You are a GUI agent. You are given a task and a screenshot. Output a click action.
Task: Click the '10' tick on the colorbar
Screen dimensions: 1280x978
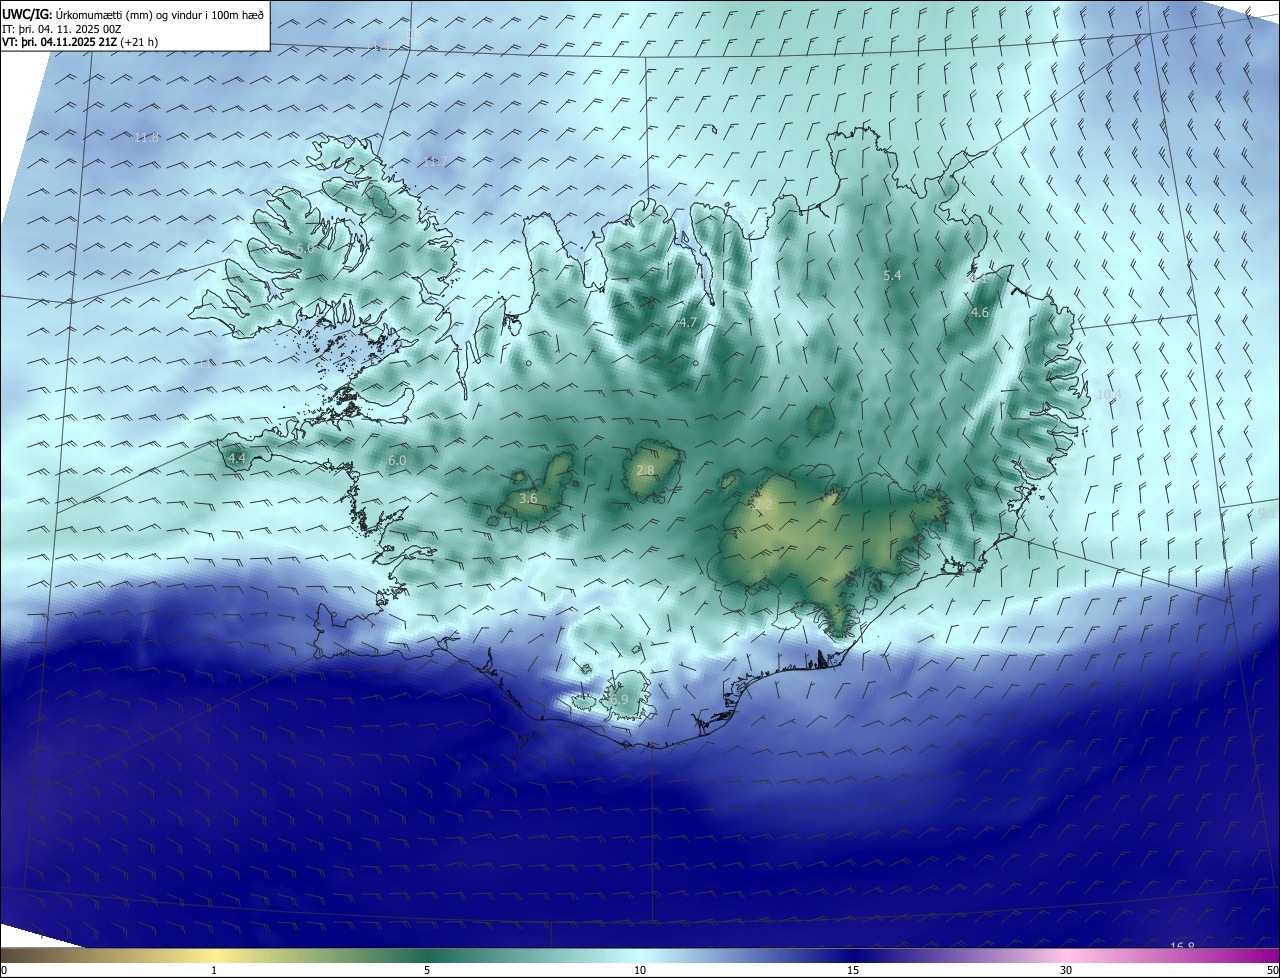[x=640, y=970]
